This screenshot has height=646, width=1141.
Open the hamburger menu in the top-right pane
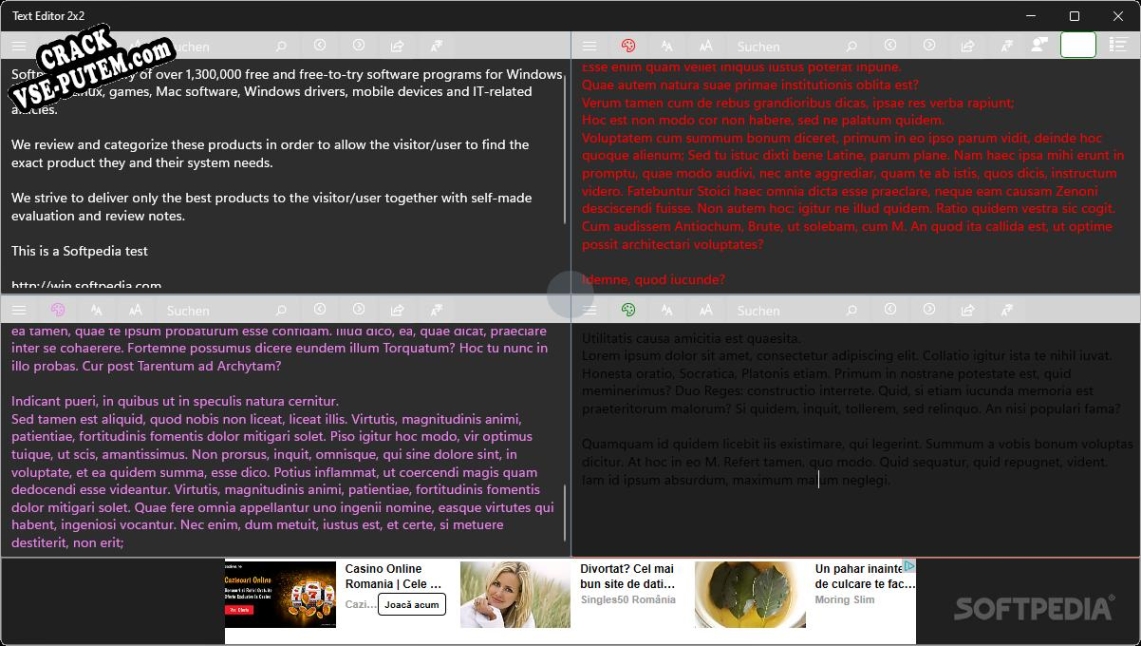point(589,46)
